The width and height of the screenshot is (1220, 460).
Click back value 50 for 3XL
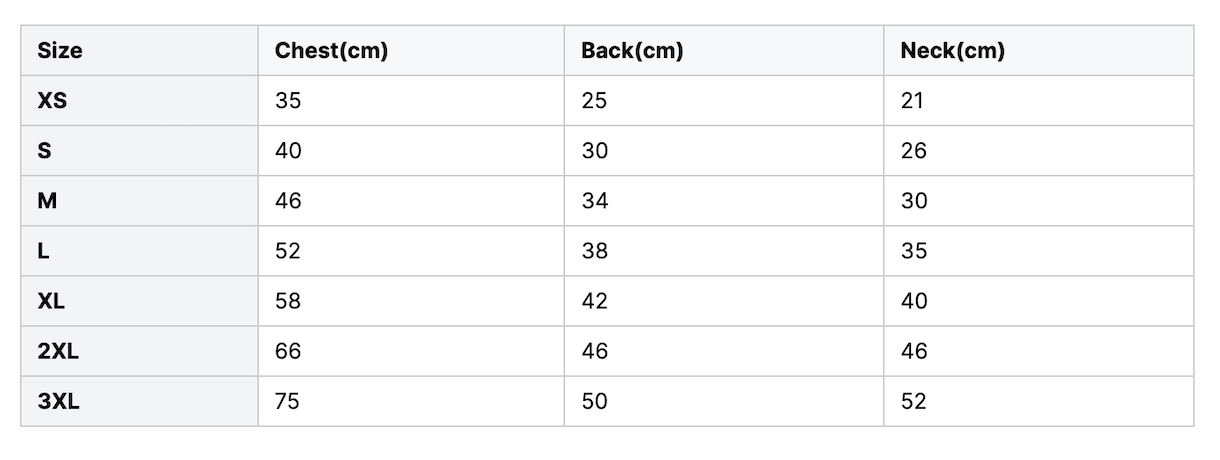click(594, 401)
